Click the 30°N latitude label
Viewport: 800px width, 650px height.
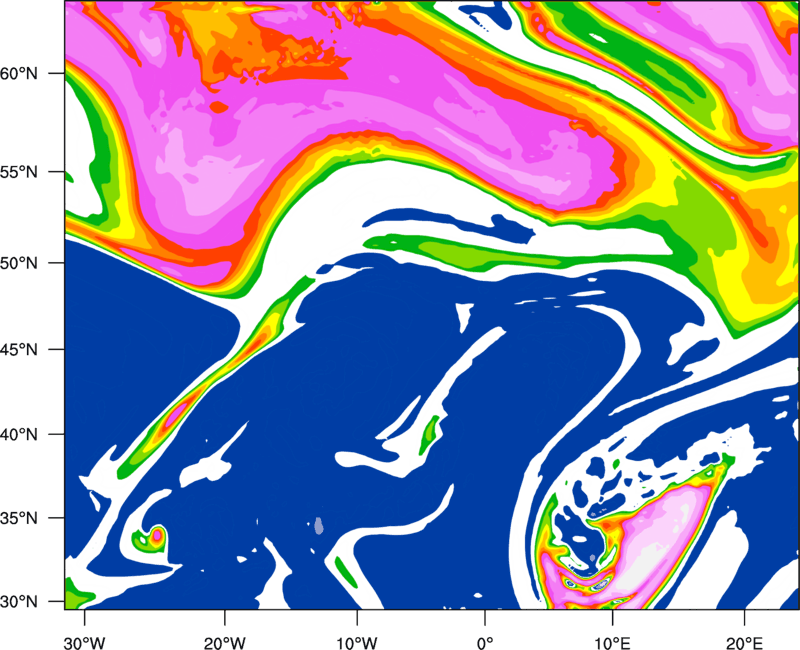[x=19, y=602]
